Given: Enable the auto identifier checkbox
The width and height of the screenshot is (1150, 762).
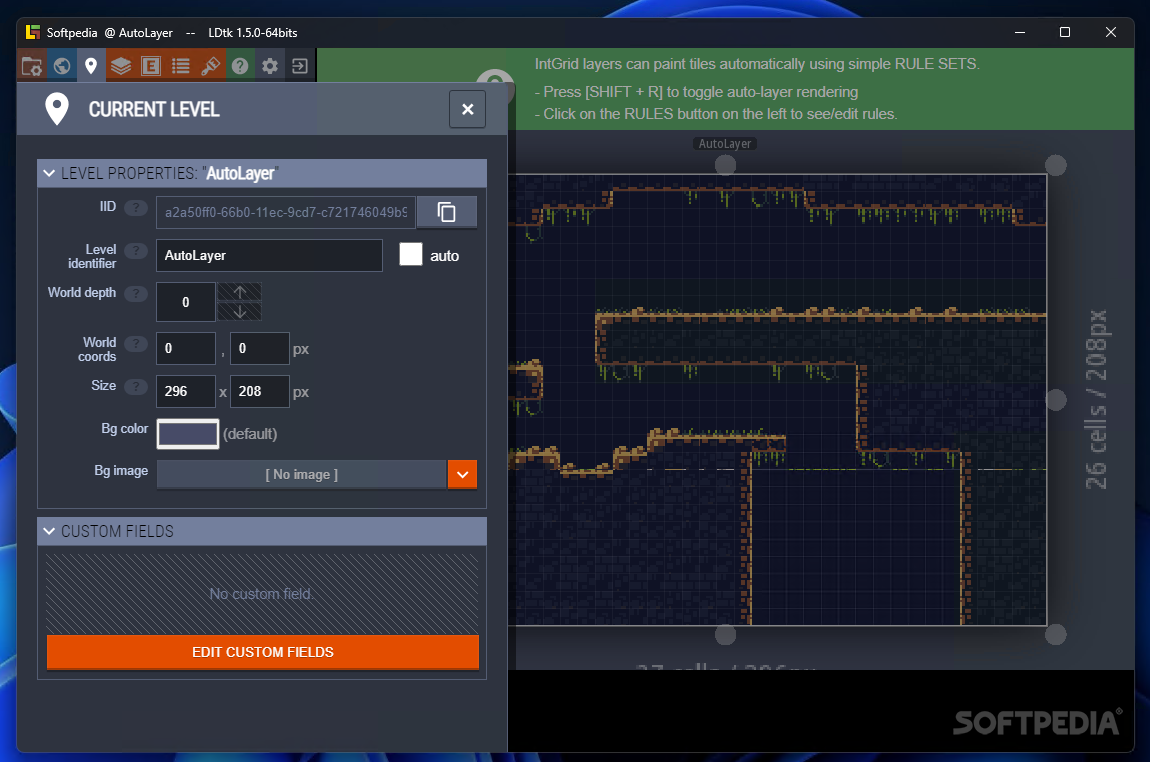Looking at the screenshot, I should click(411, 254).
